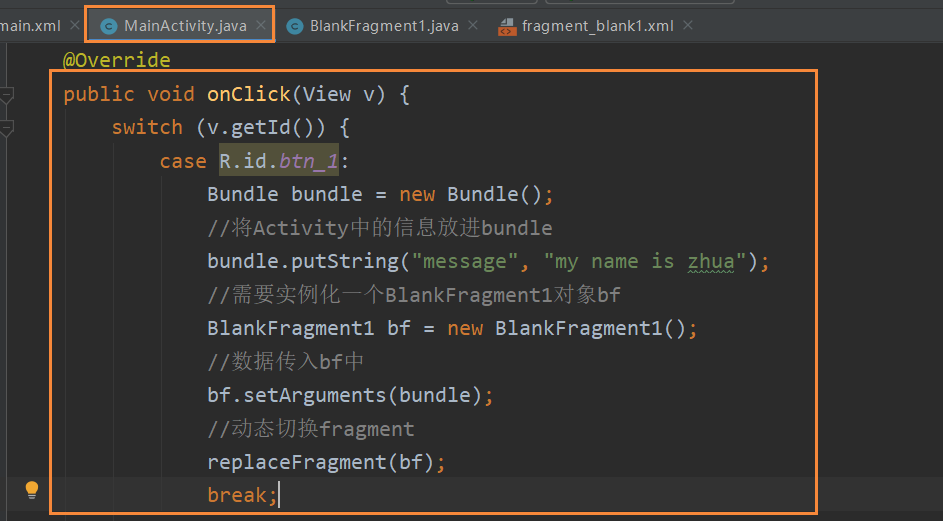Click the break keyword
This screenshot has height=521, width=943.
tap(237, 495)
